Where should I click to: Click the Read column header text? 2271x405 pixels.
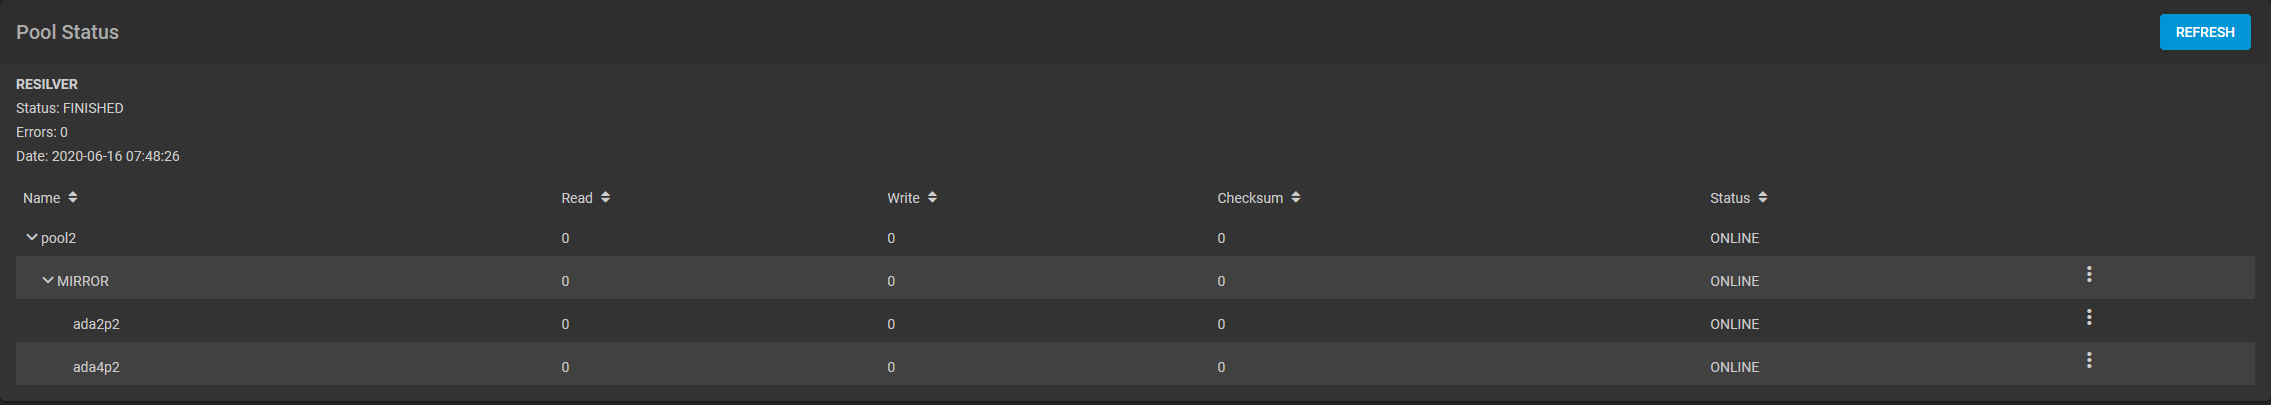pyautogui.click(x=577, y=198)
